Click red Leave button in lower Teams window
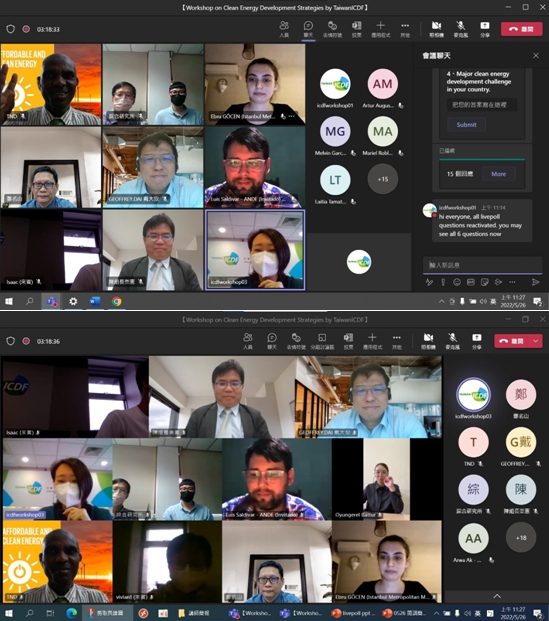The width and height of the screenshot is (549, 621). (511, 341)
